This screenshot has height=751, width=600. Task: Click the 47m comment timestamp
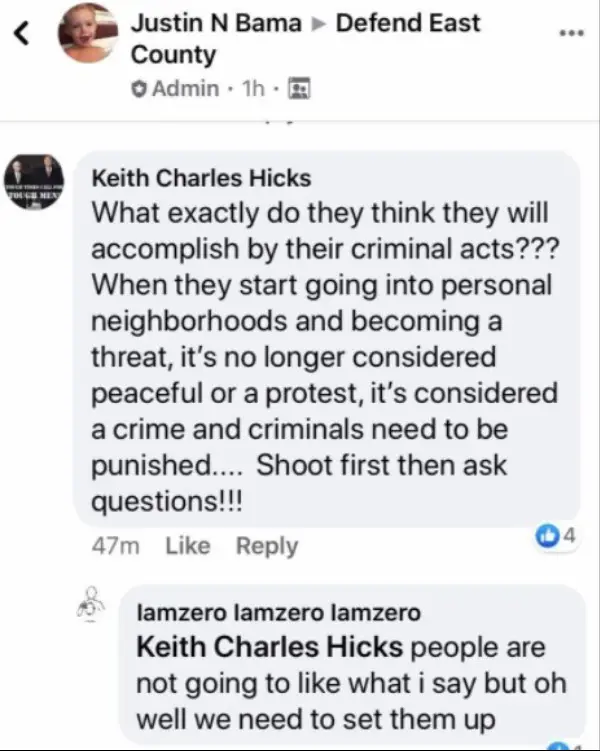tap(115, 546)
